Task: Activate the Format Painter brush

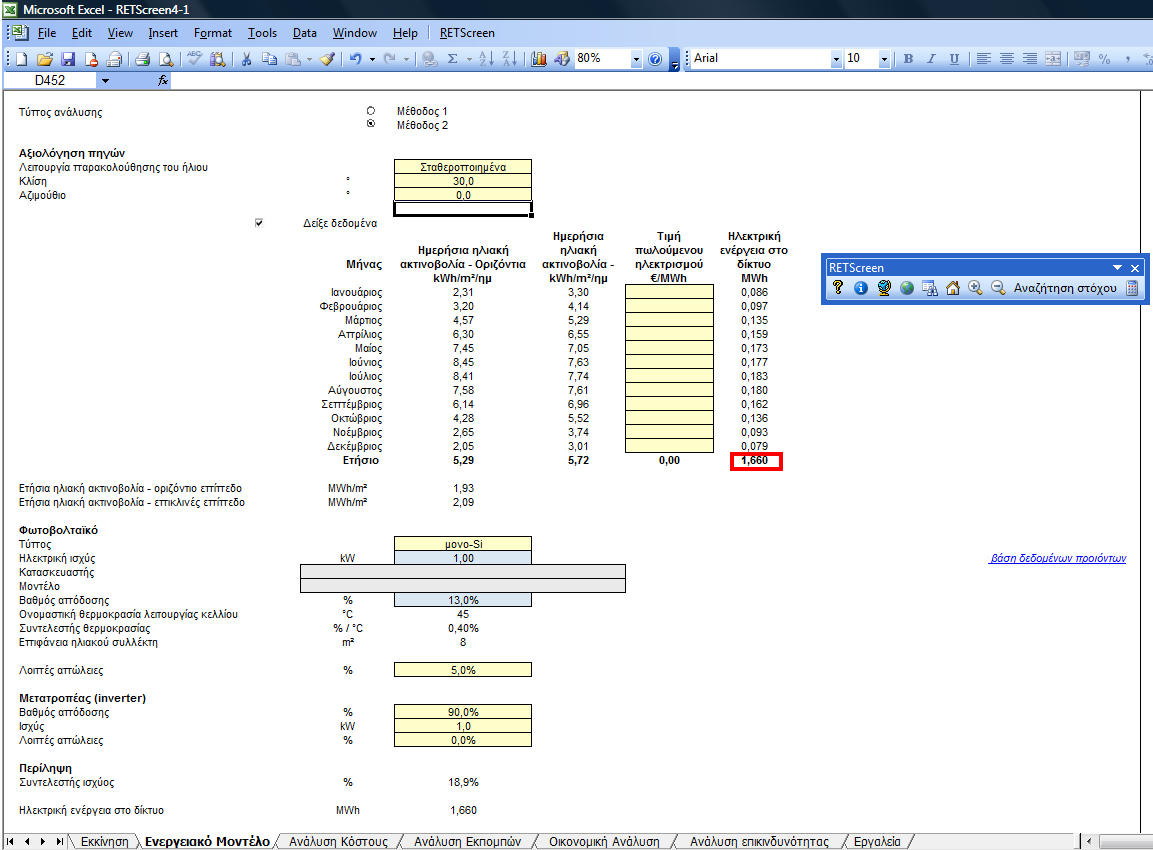Action: pos(328,59)
